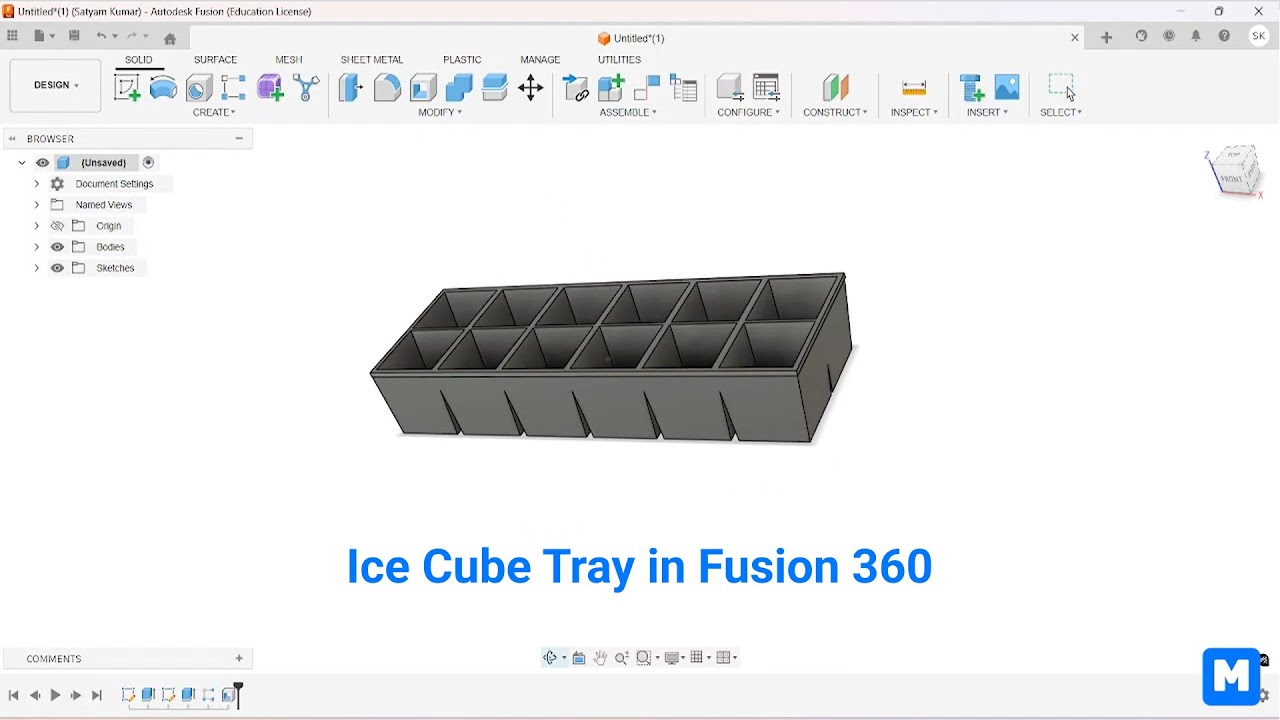Click the ViewCube front face

[x=1231, y=179]
